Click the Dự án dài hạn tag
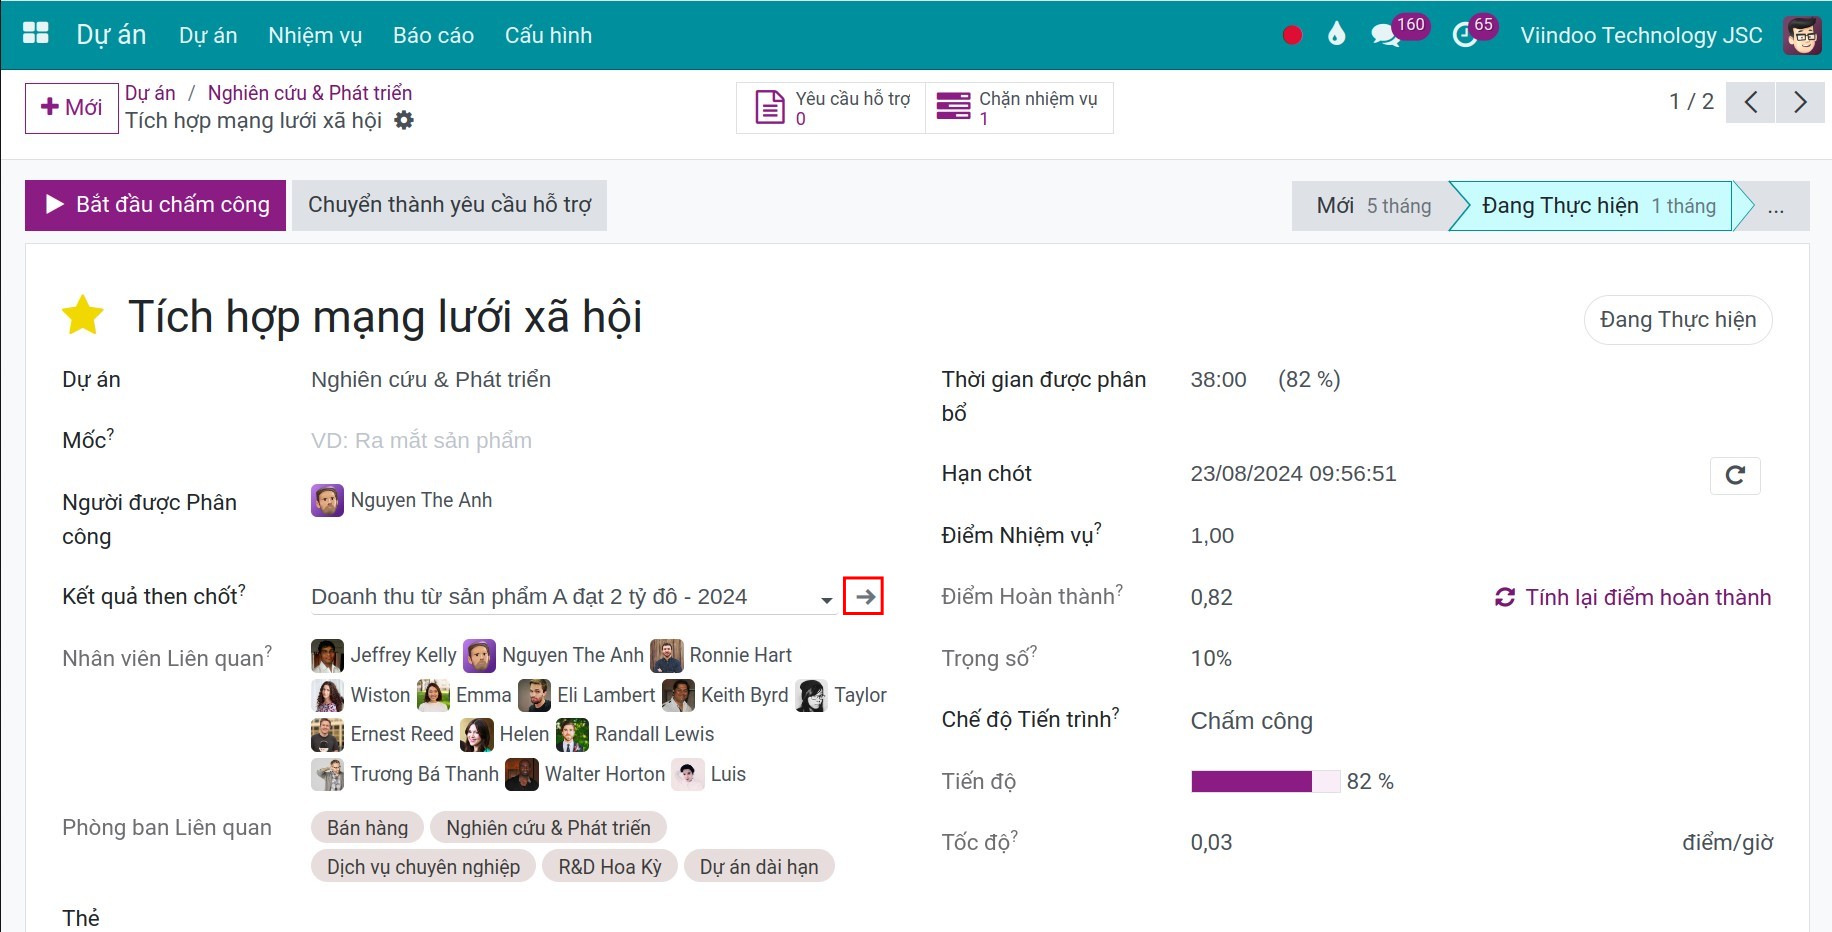The width and height of the screenshot is (1832, 932). pyautogui.click(x=759, y=867)
